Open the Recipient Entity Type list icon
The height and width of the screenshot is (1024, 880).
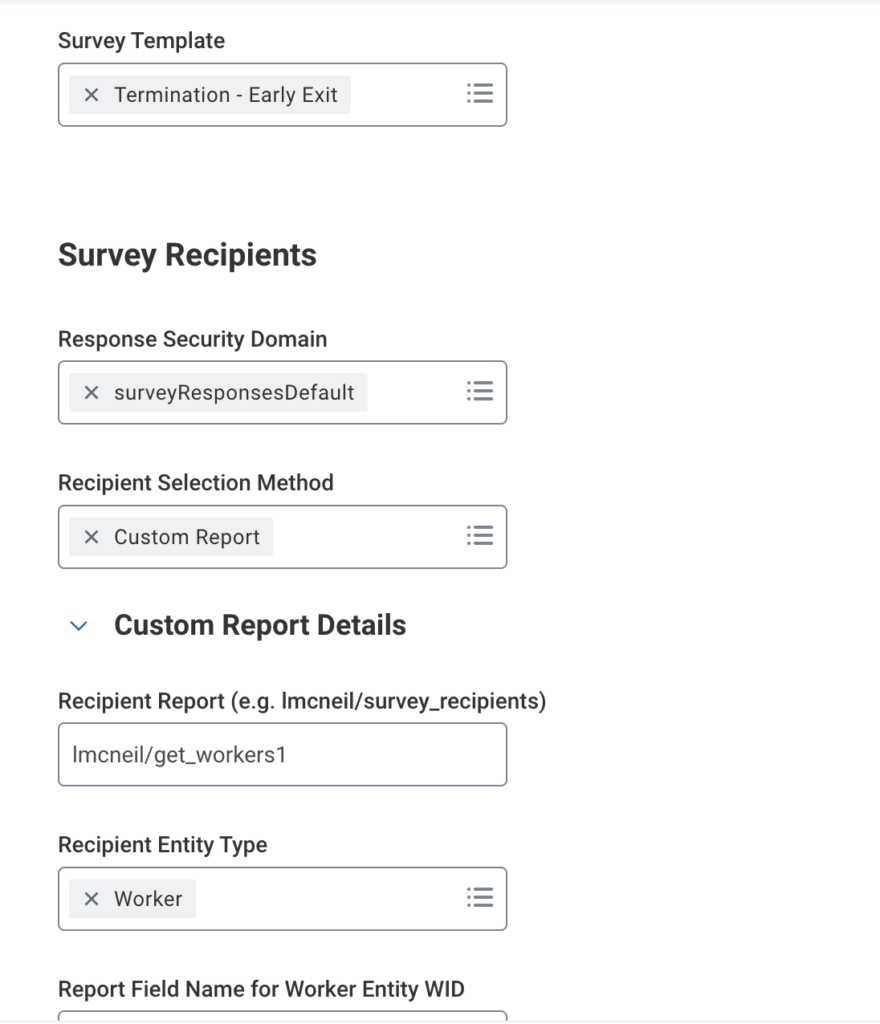click(x=480, y=898)
